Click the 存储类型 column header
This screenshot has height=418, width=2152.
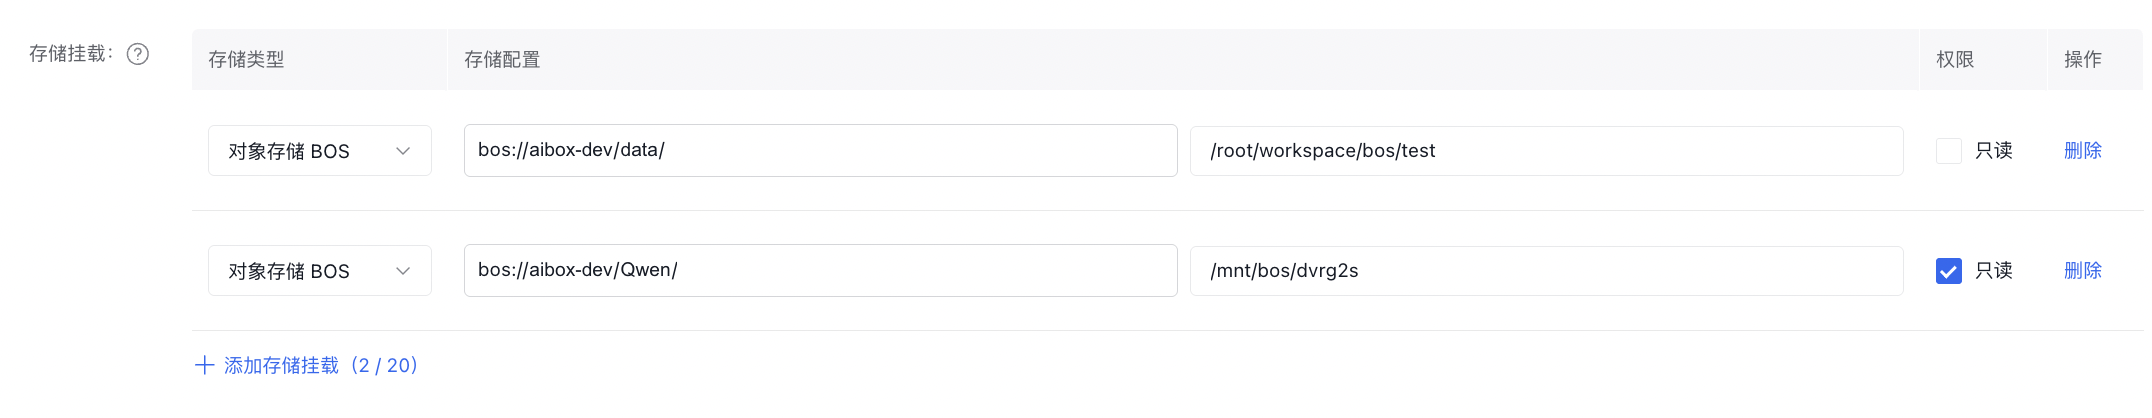(x=246, y=60)
